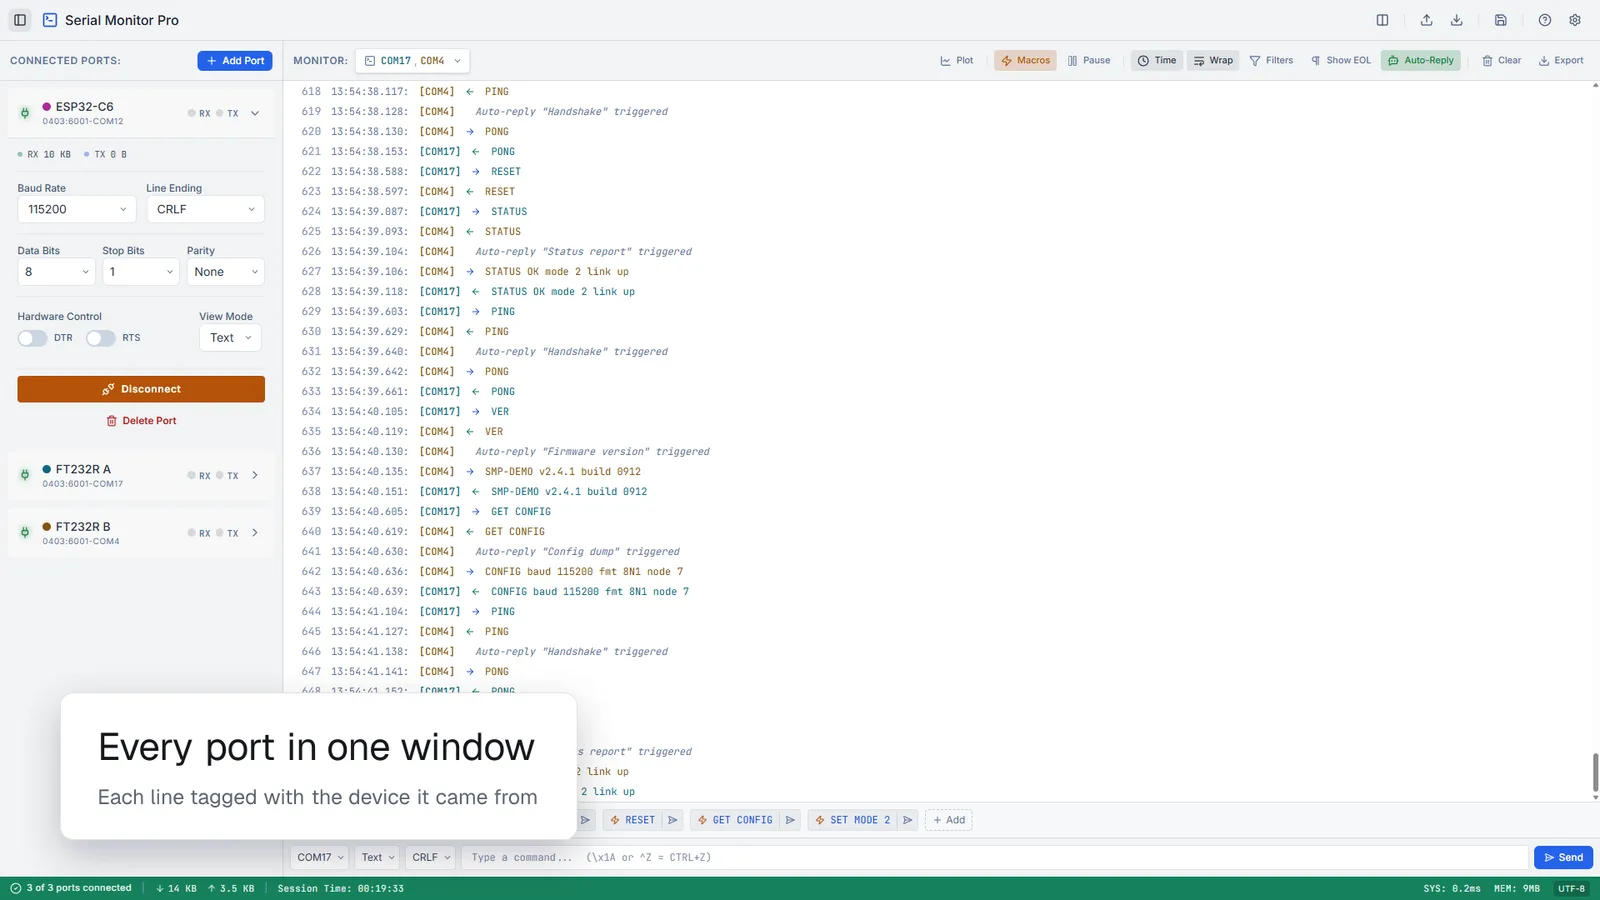Screen dimensions: 1600x900
Task: Click the ESP32-C6 port status icon
Action: point(25,113)
